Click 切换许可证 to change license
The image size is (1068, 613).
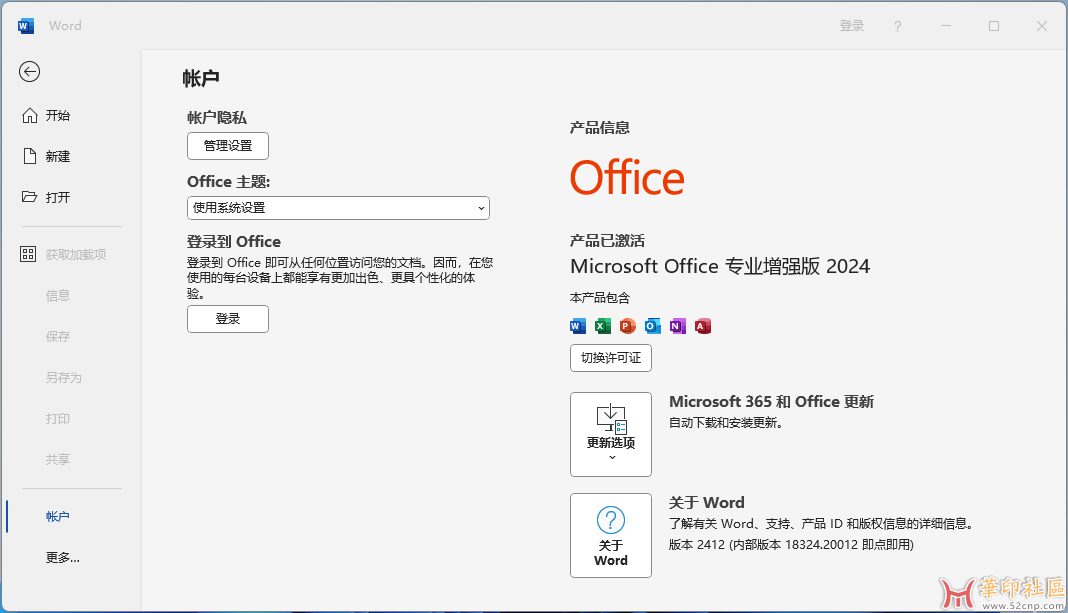click(x=610, y=357)
